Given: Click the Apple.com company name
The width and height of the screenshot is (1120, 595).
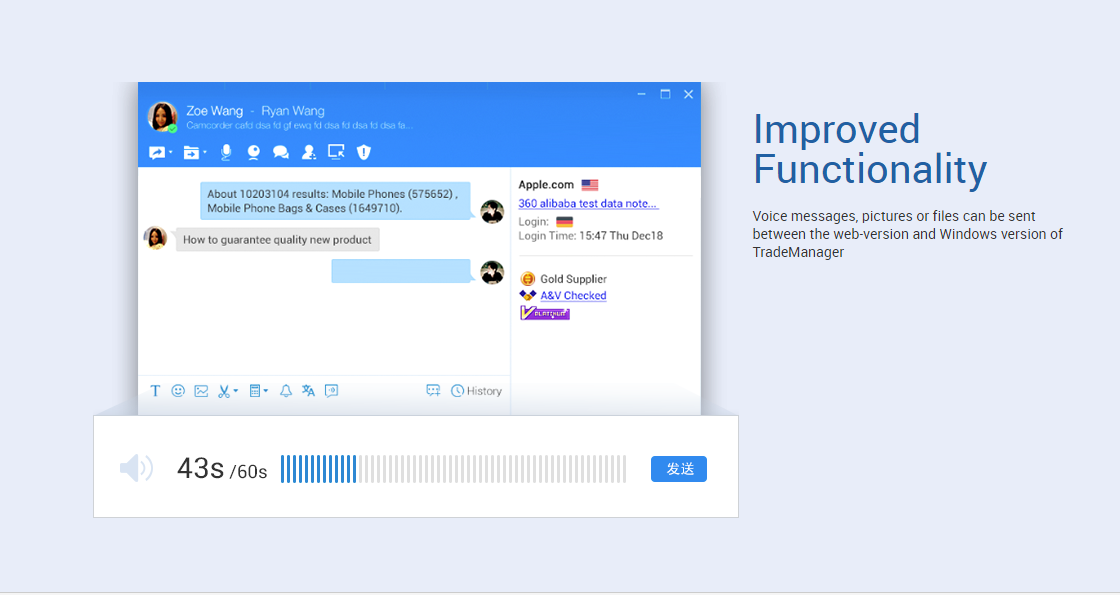Looking at the screenshot, I should pos(546,184).
